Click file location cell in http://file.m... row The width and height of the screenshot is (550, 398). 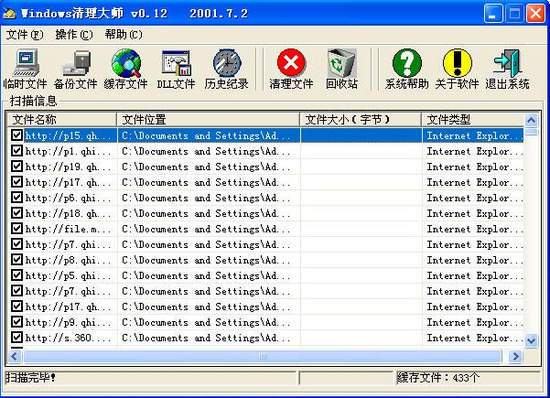coord(209,229)
